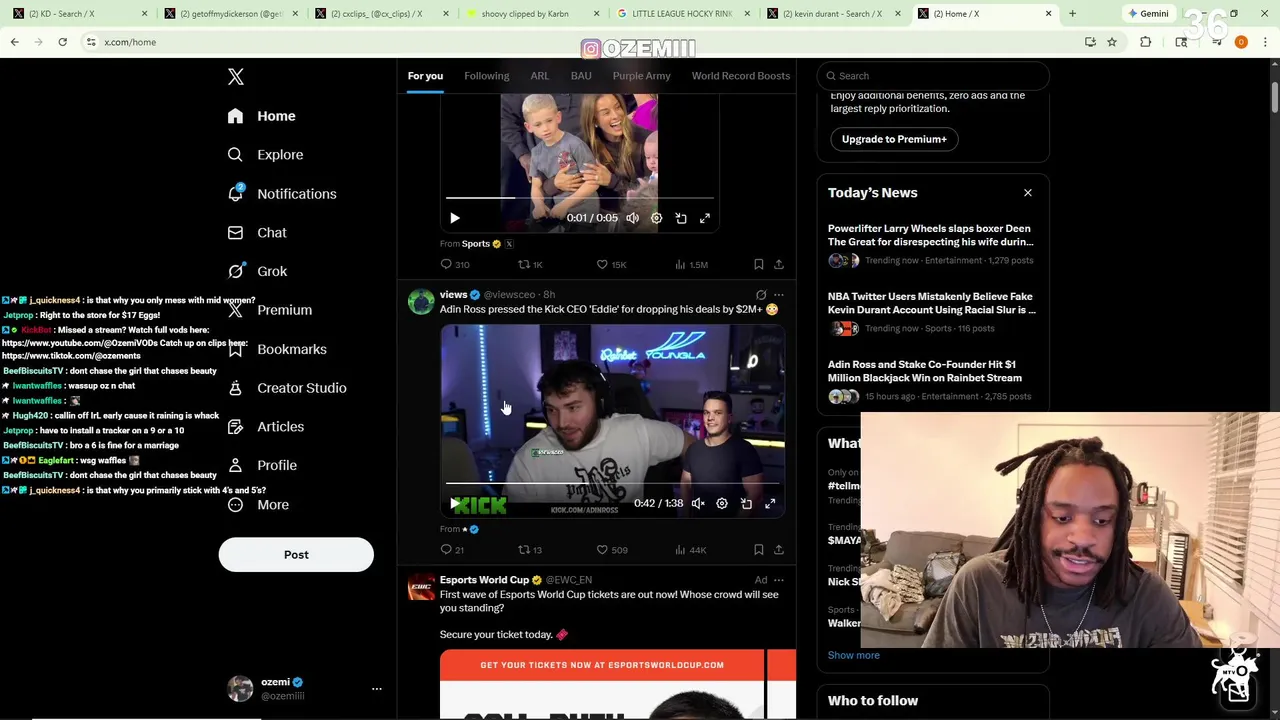Image resolution: width=1280 pixels, height=720 pixels.
Task: Repost the views post with 13 reposts
Action: pyautogui.click(x=530, y=550)
